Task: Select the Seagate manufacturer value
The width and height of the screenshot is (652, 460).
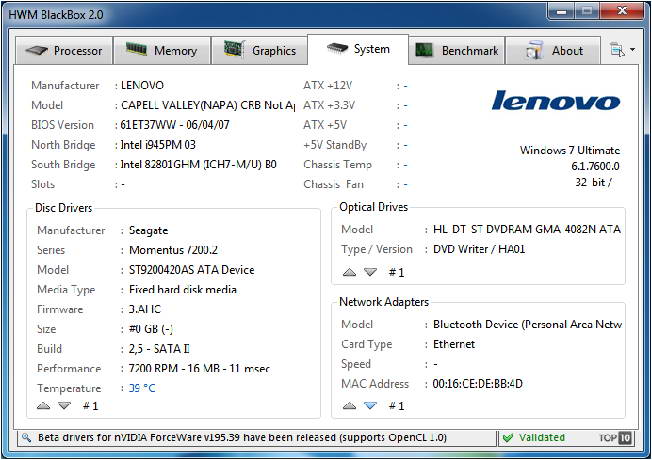Action: pyautogui.click(x=148, y=230)
